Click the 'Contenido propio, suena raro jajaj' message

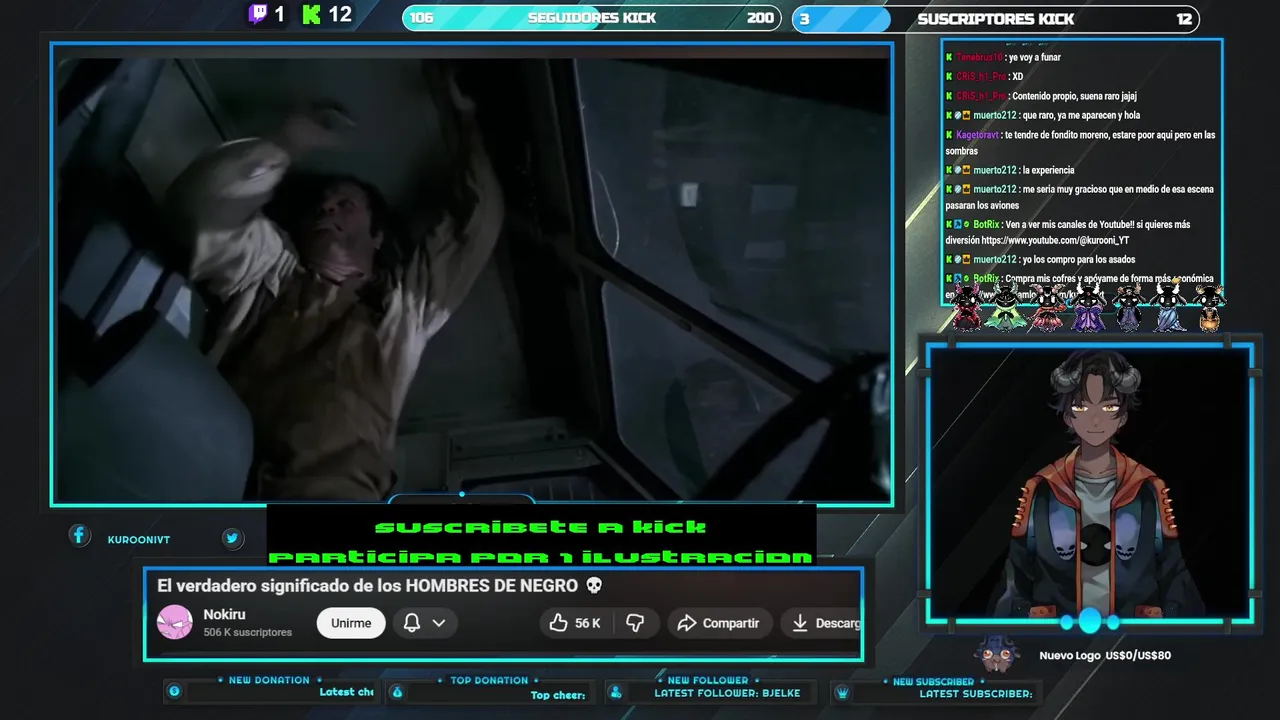(1074, 96)
